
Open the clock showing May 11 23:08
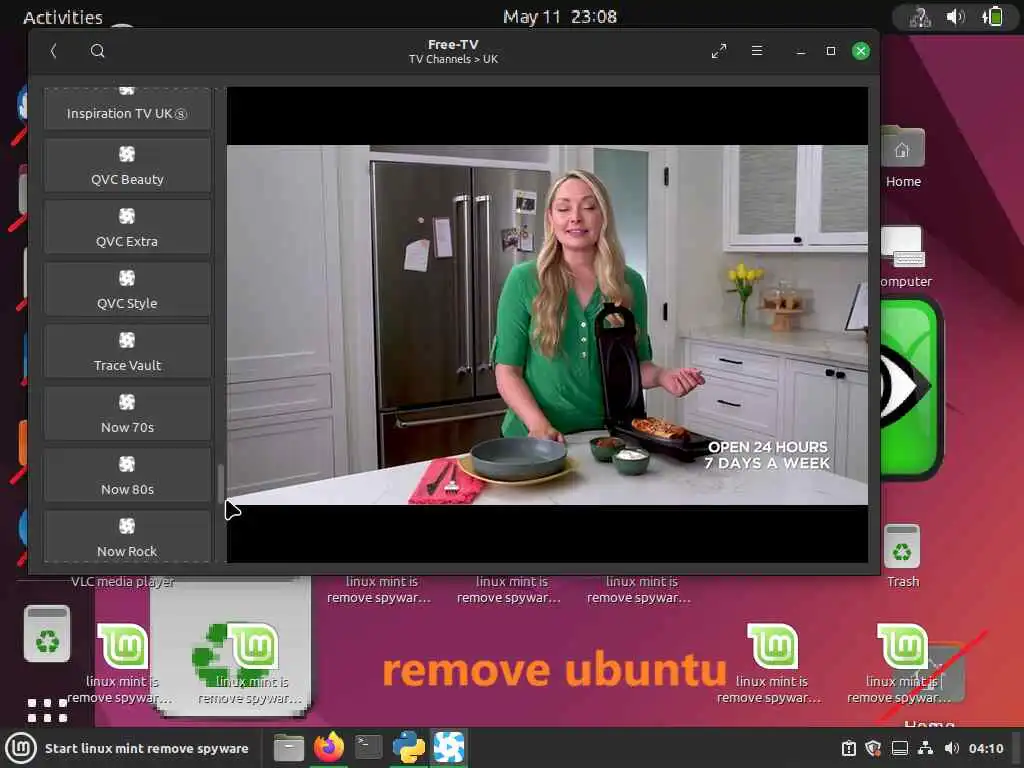tap(560, 16)
